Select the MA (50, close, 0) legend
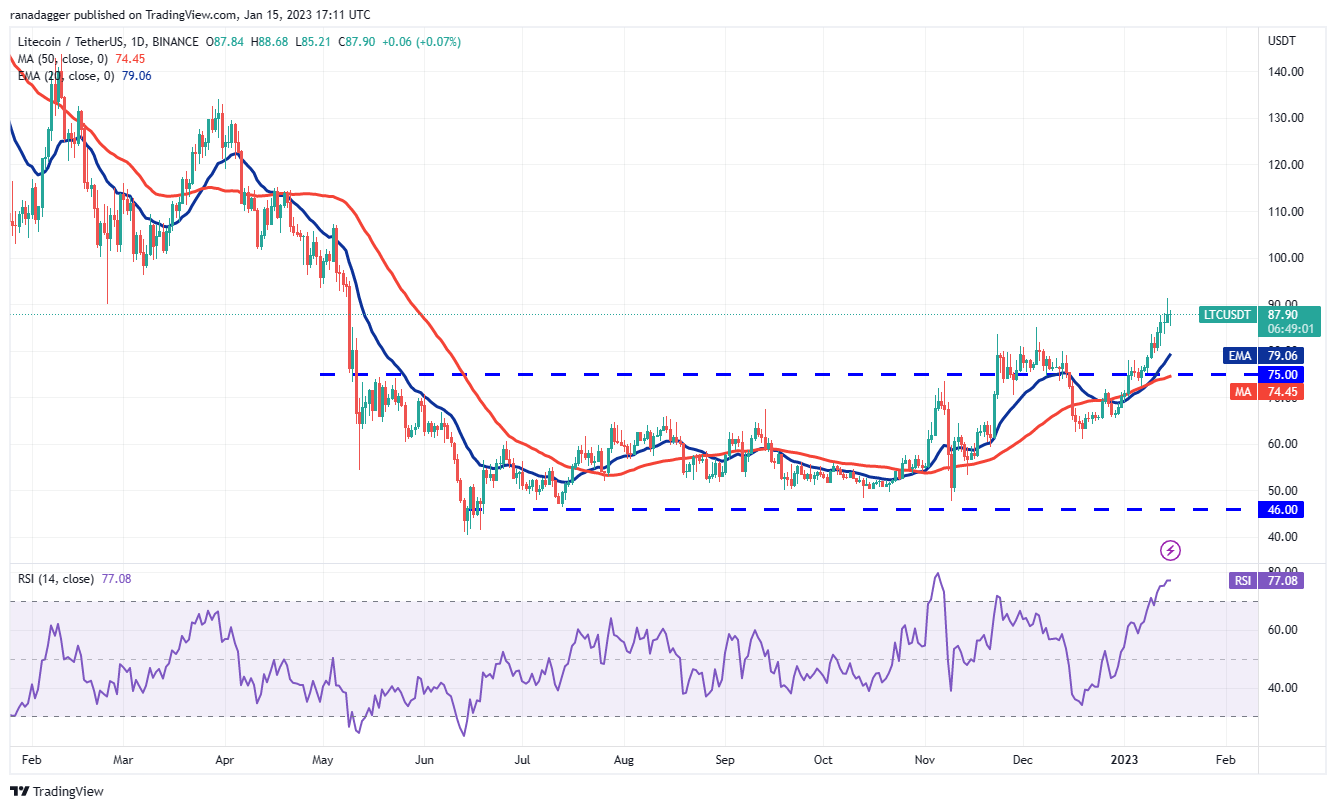 67,58
